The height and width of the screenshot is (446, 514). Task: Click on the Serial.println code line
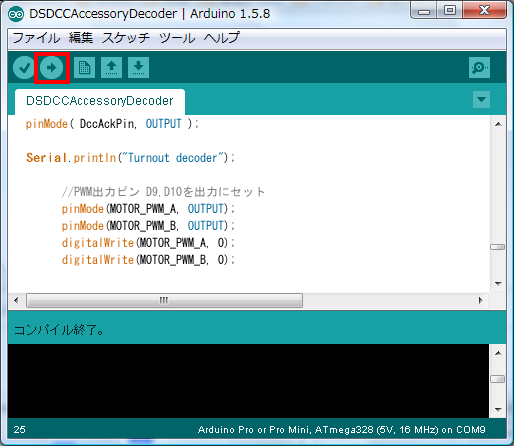click(x=130, y=158)
